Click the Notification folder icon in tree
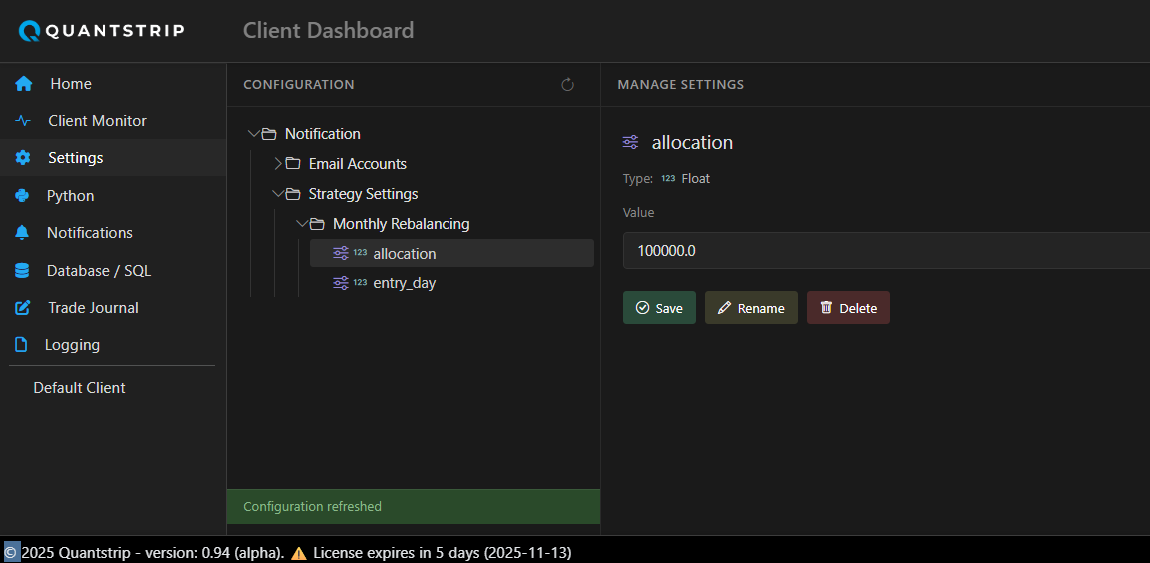The width and height of the screenshot is (1150, 563). point(269,134)
